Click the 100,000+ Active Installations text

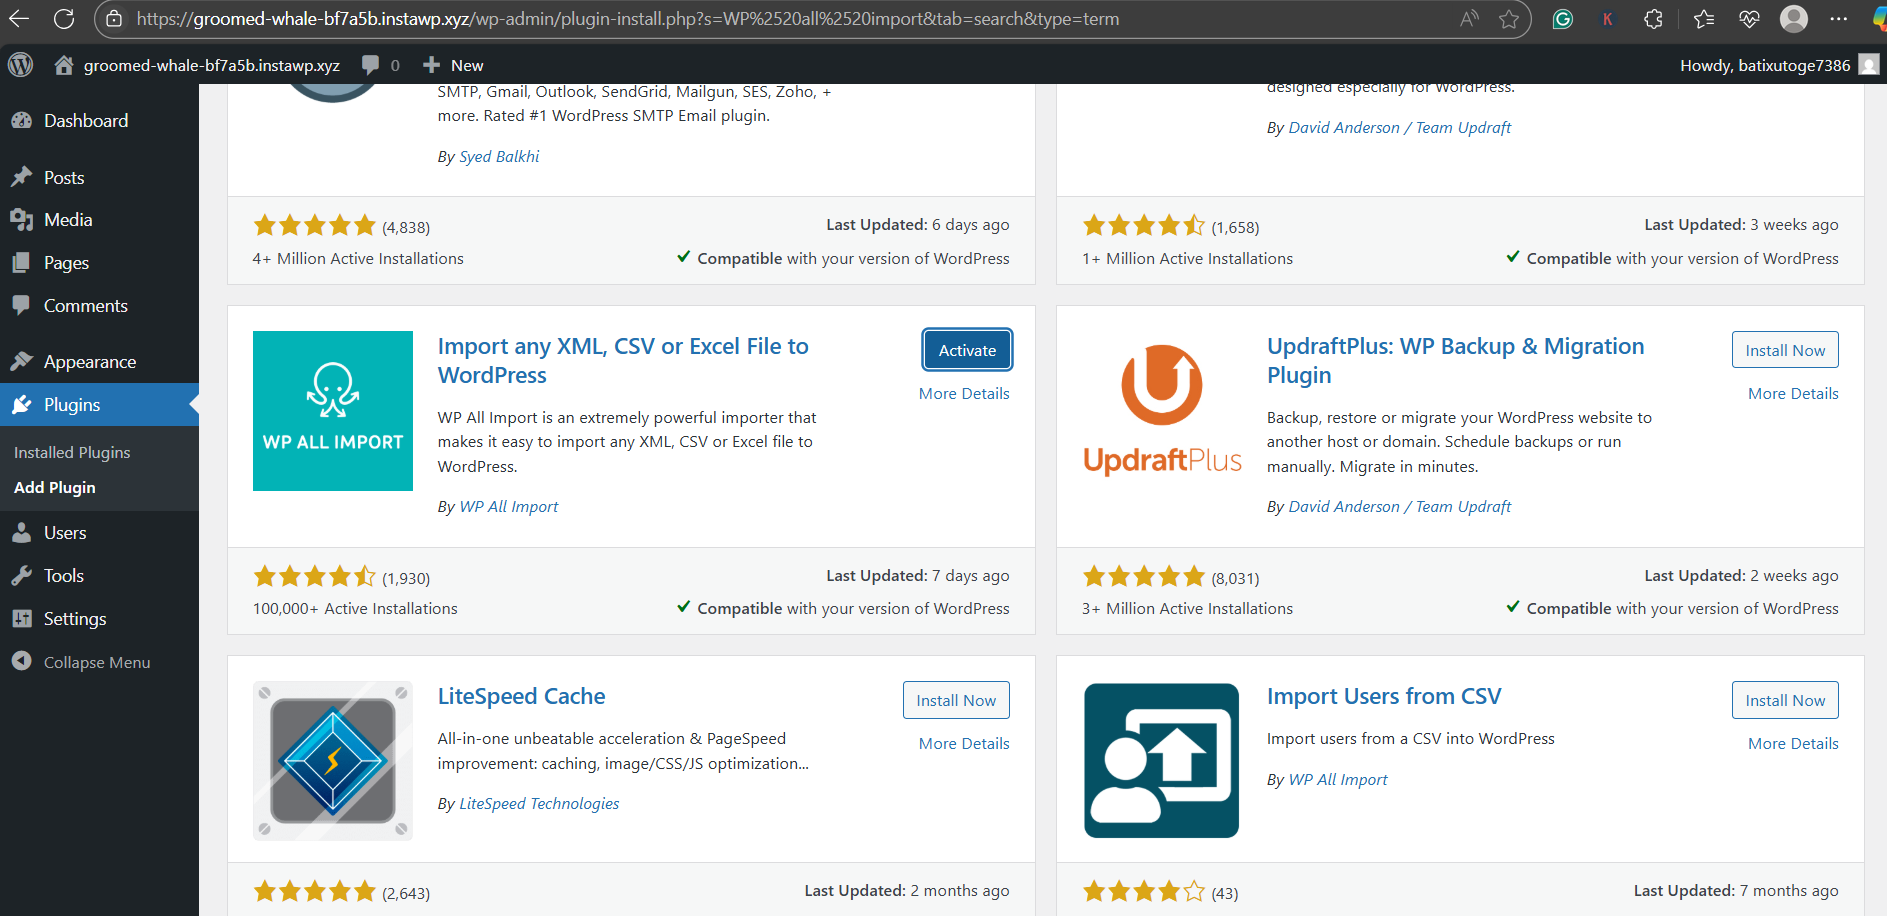point(355,609)
